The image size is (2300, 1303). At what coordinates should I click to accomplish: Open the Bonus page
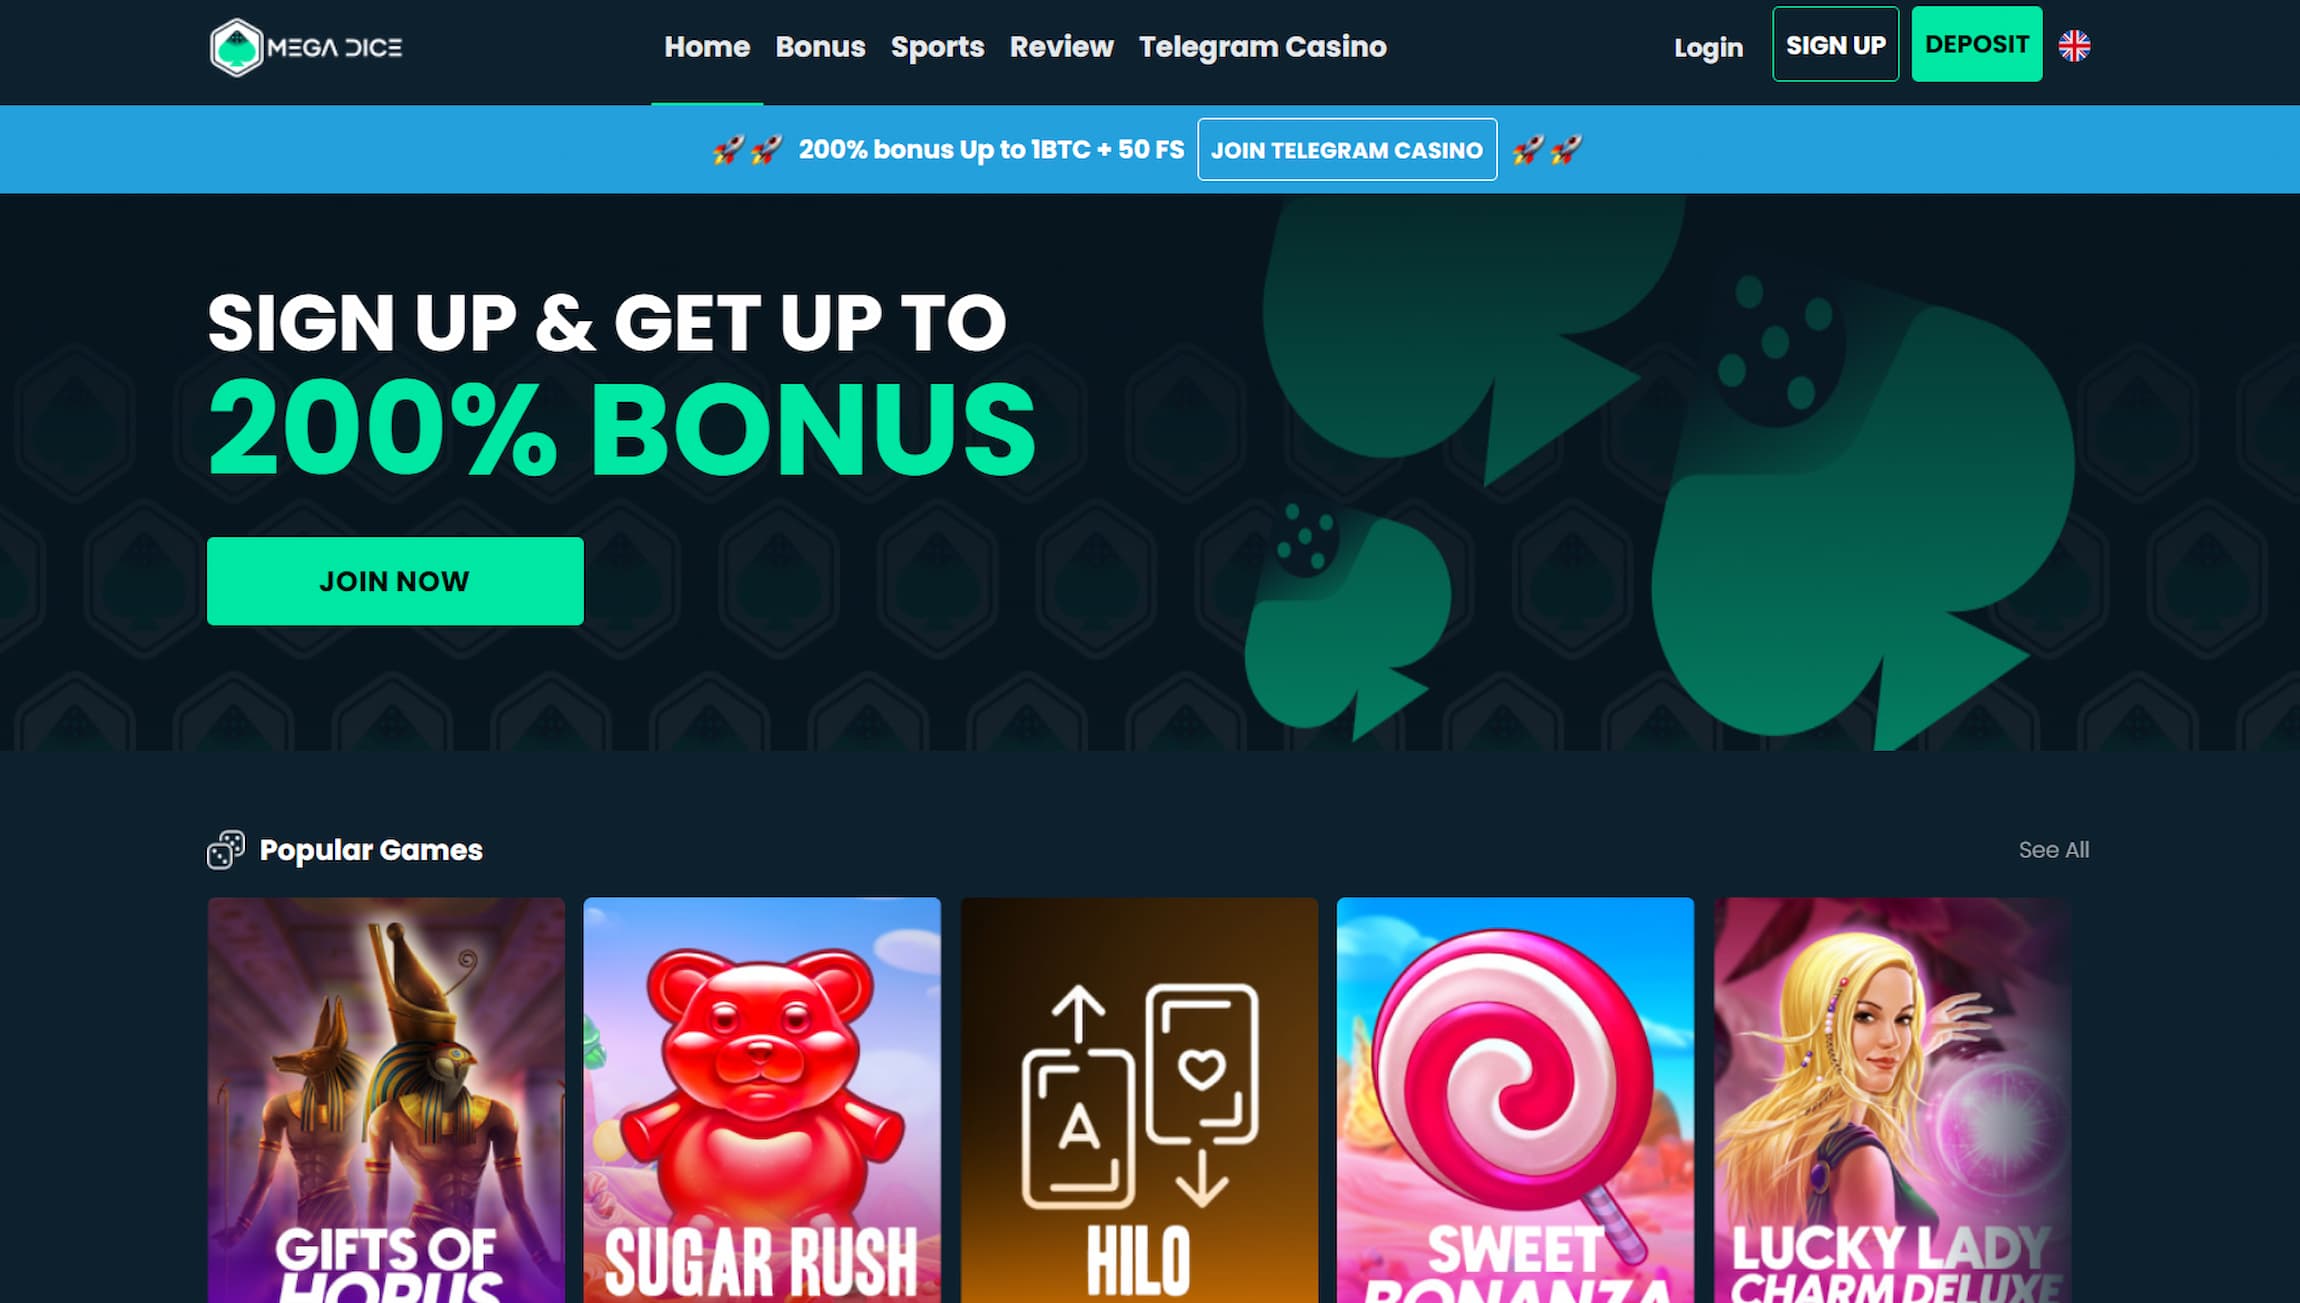tap(820, 47)
